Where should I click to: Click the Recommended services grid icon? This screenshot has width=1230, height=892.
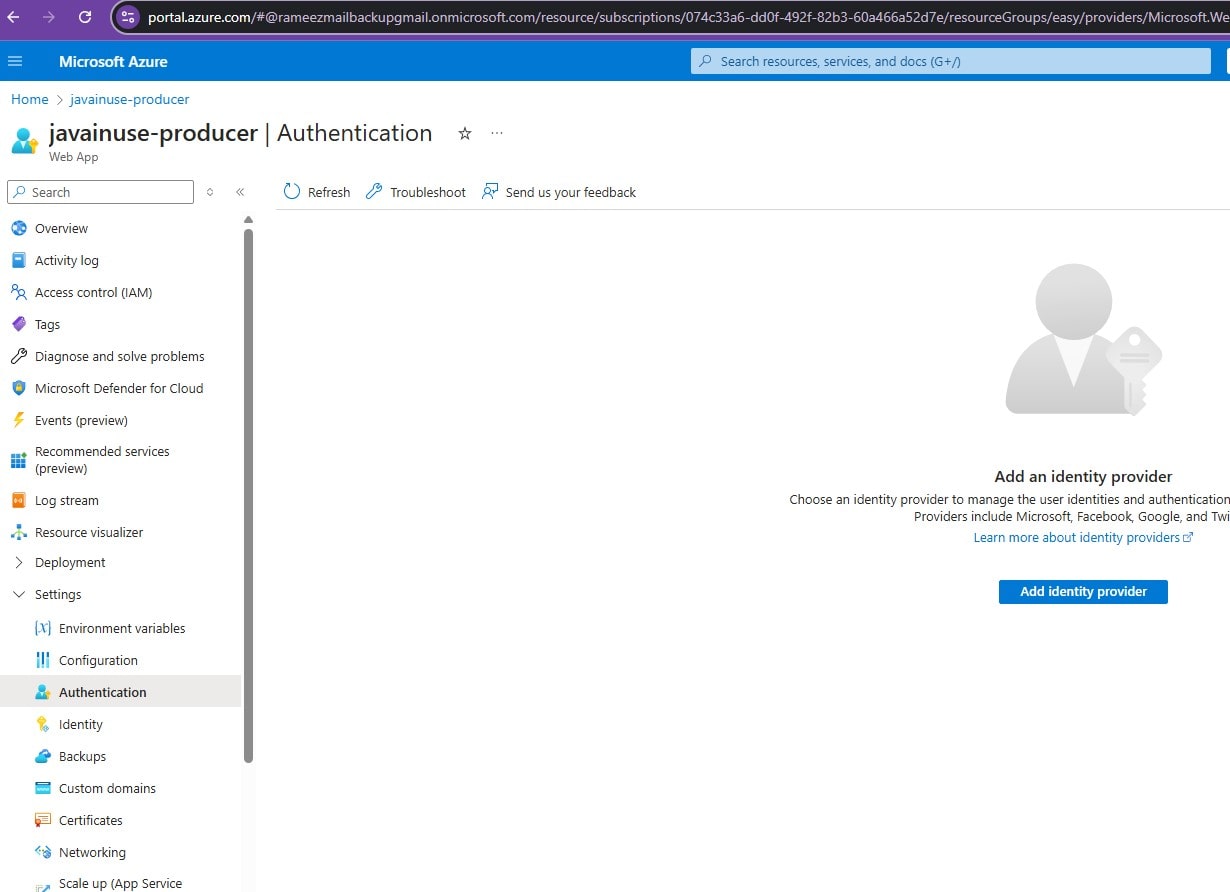[18, 460]
